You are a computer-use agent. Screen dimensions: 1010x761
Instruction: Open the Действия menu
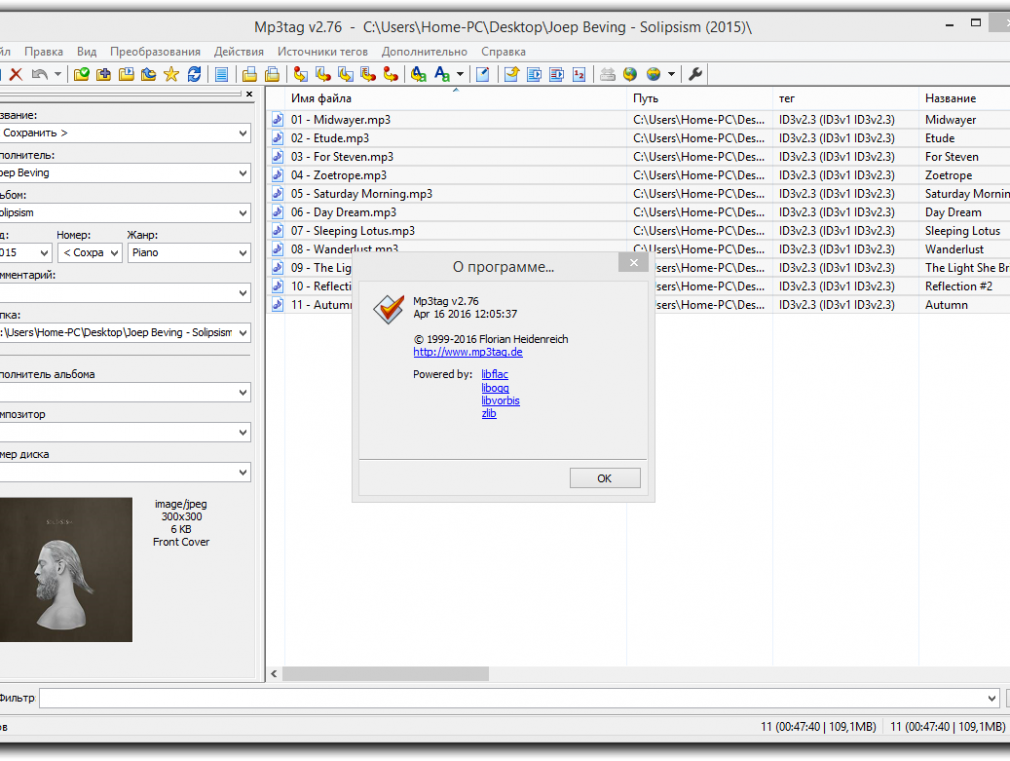pos(239,52)
